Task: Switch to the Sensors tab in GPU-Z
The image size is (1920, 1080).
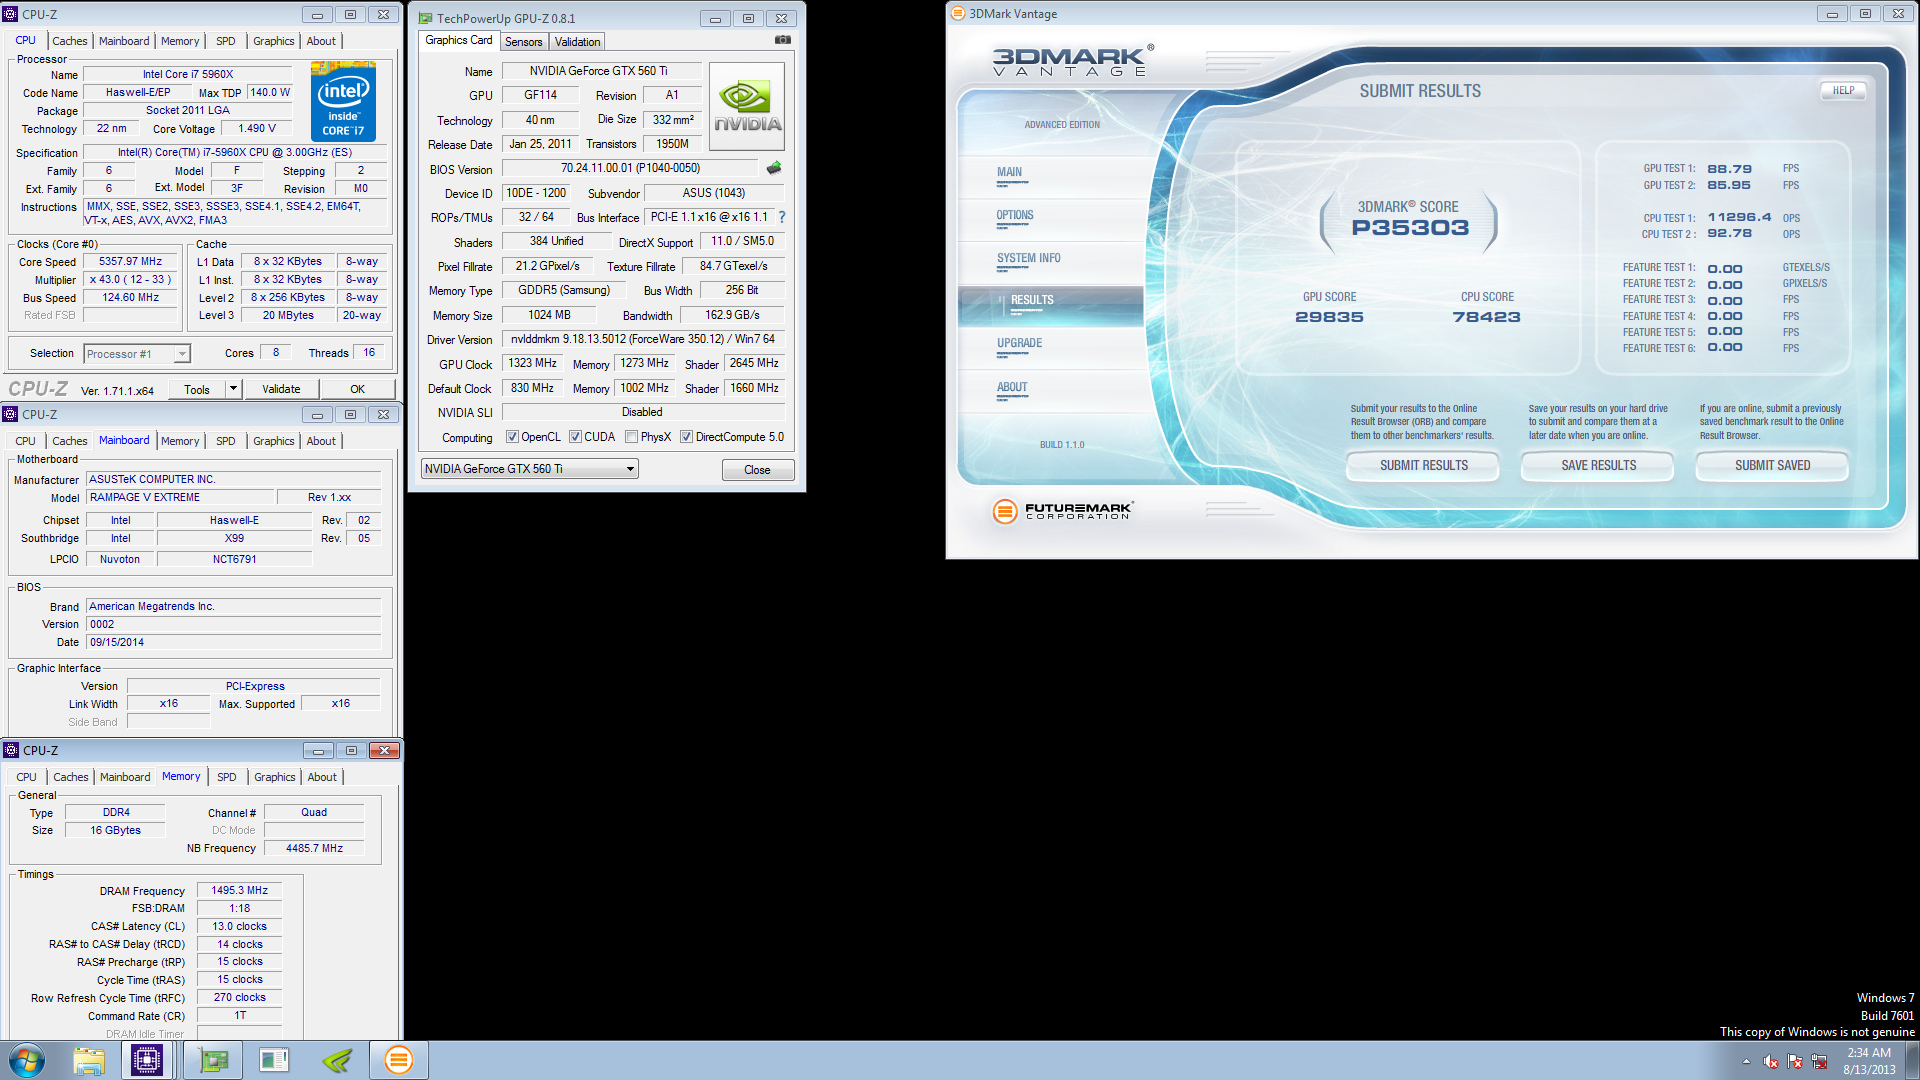Action: [x=523, y=42]
